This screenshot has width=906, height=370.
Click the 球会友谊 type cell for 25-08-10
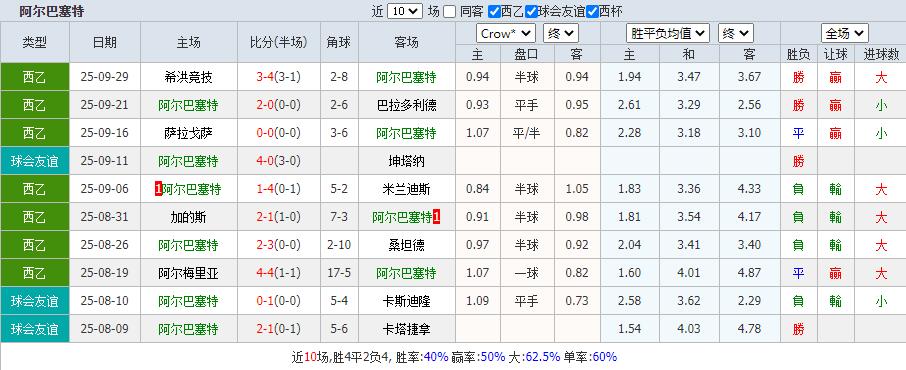pyautogui.click(x=35, y=301)
